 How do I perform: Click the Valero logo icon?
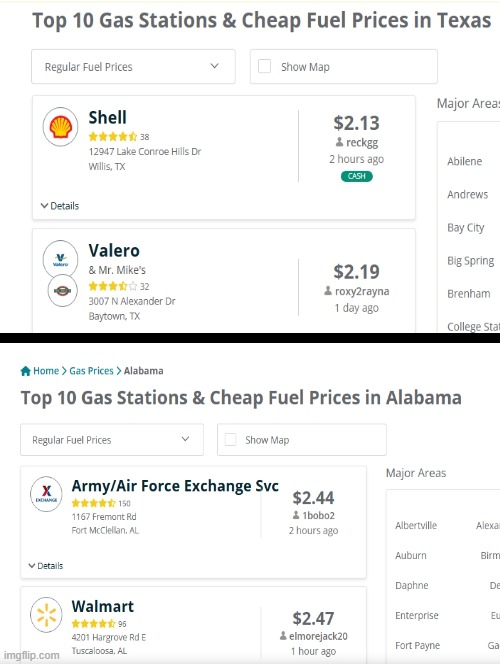point(61,259)
